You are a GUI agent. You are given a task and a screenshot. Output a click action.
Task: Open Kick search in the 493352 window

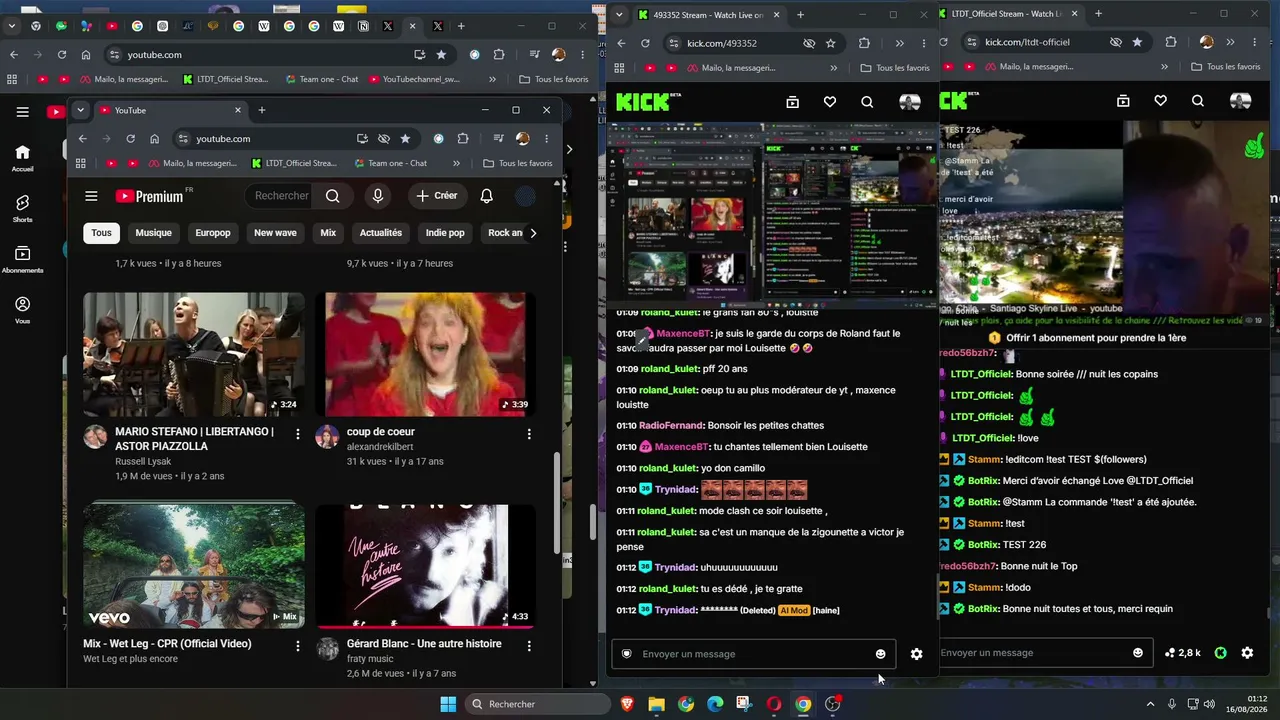(867, 102)
